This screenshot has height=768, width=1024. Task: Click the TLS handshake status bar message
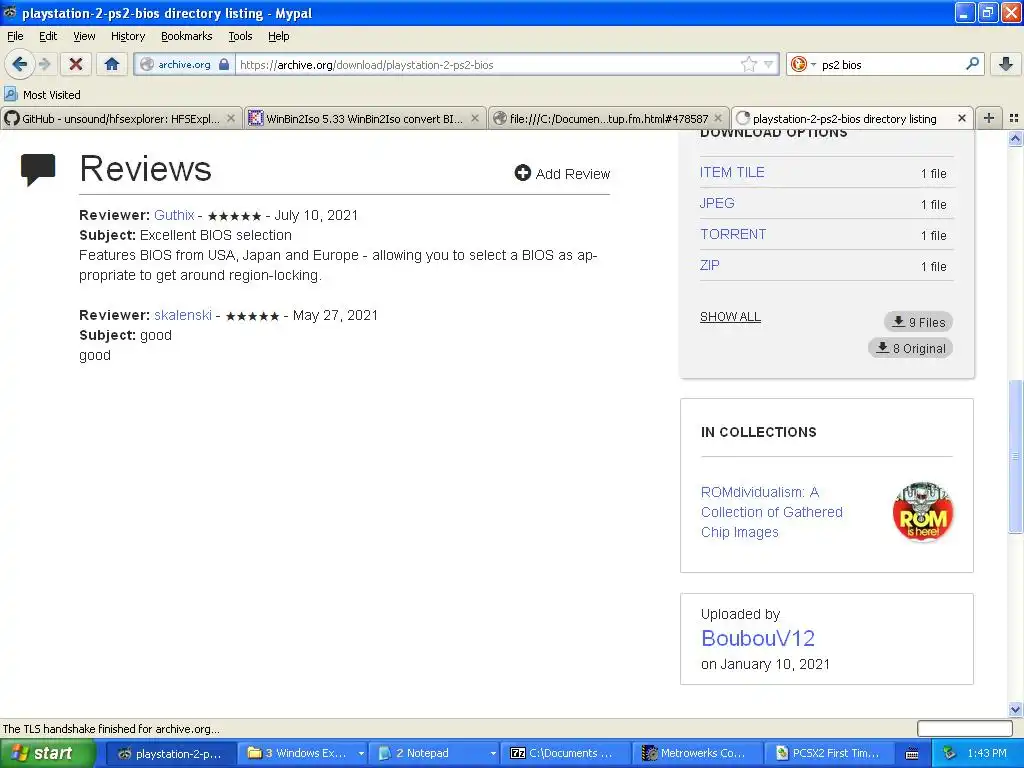click(x=111, y=729)
